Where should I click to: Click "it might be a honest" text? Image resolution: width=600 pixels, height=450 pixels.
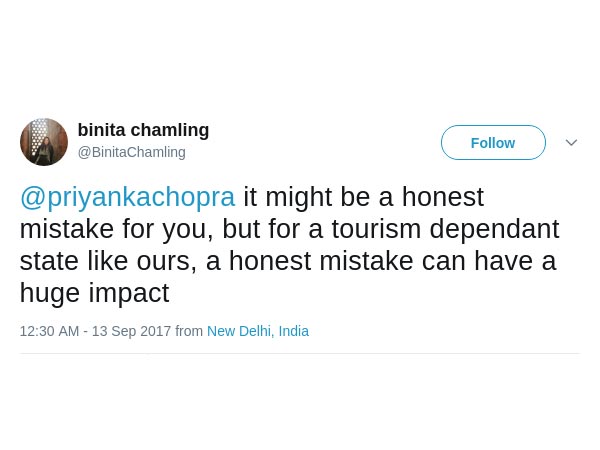(363, 197)
